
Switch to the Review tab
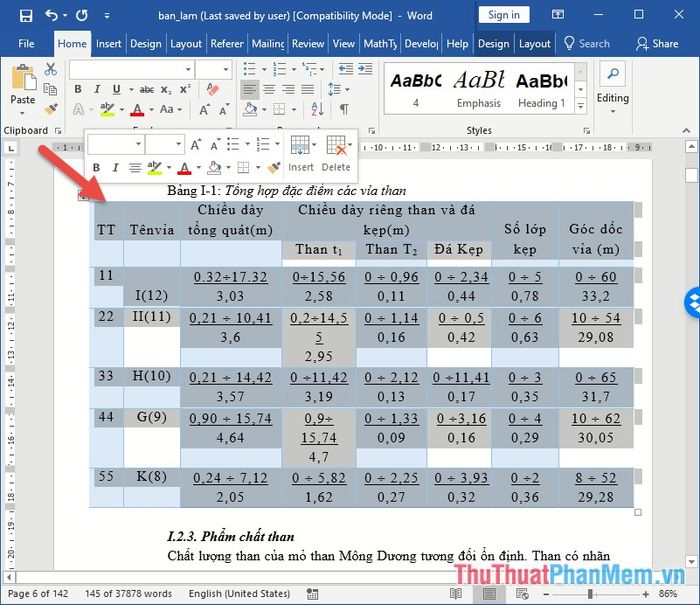(x=308, y=44)
